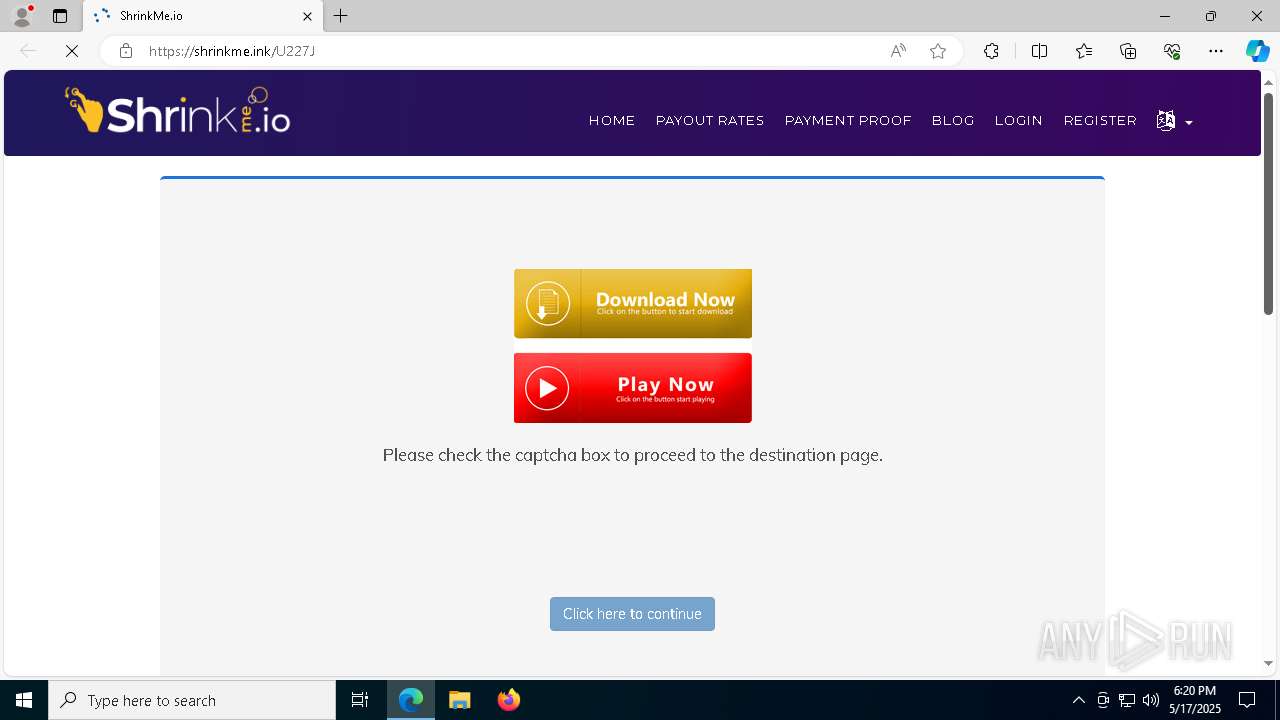Viewport: 1280px width, 720px height.
Task: Open Task View
Action: click(x=360, y=700)
